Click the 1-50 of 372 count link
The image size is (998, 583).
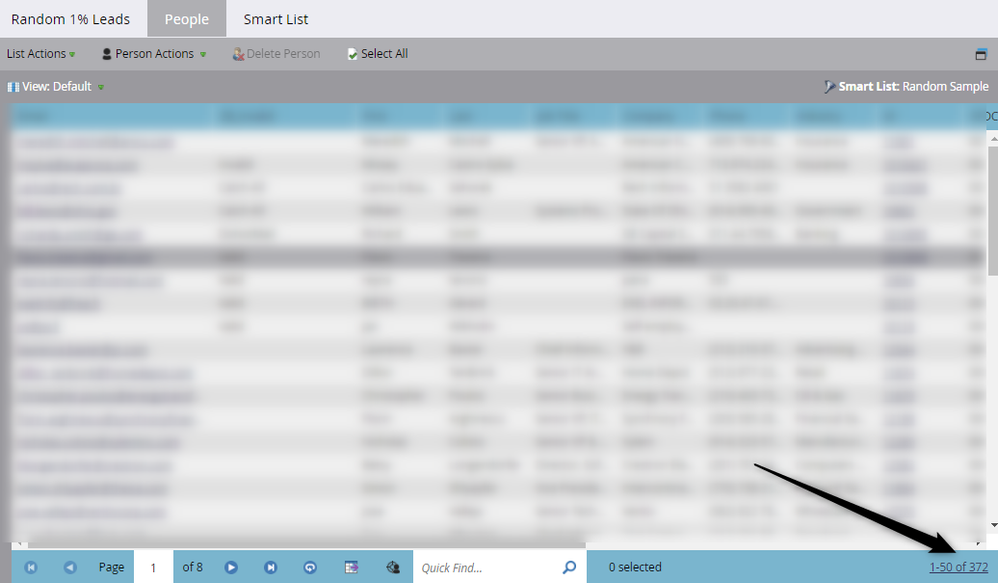(x=959, y=567)
